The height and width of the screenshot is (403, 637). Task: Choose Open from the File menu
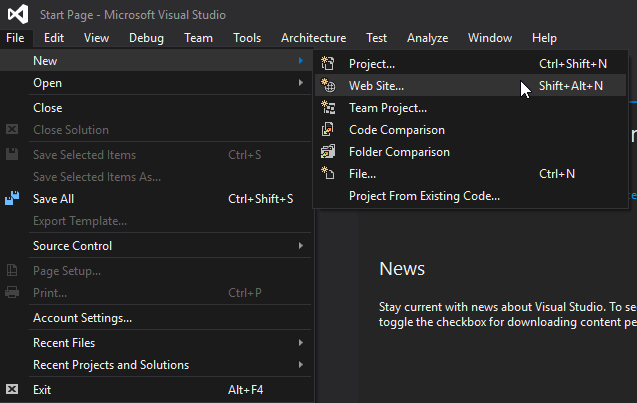(x=156, y=82)
